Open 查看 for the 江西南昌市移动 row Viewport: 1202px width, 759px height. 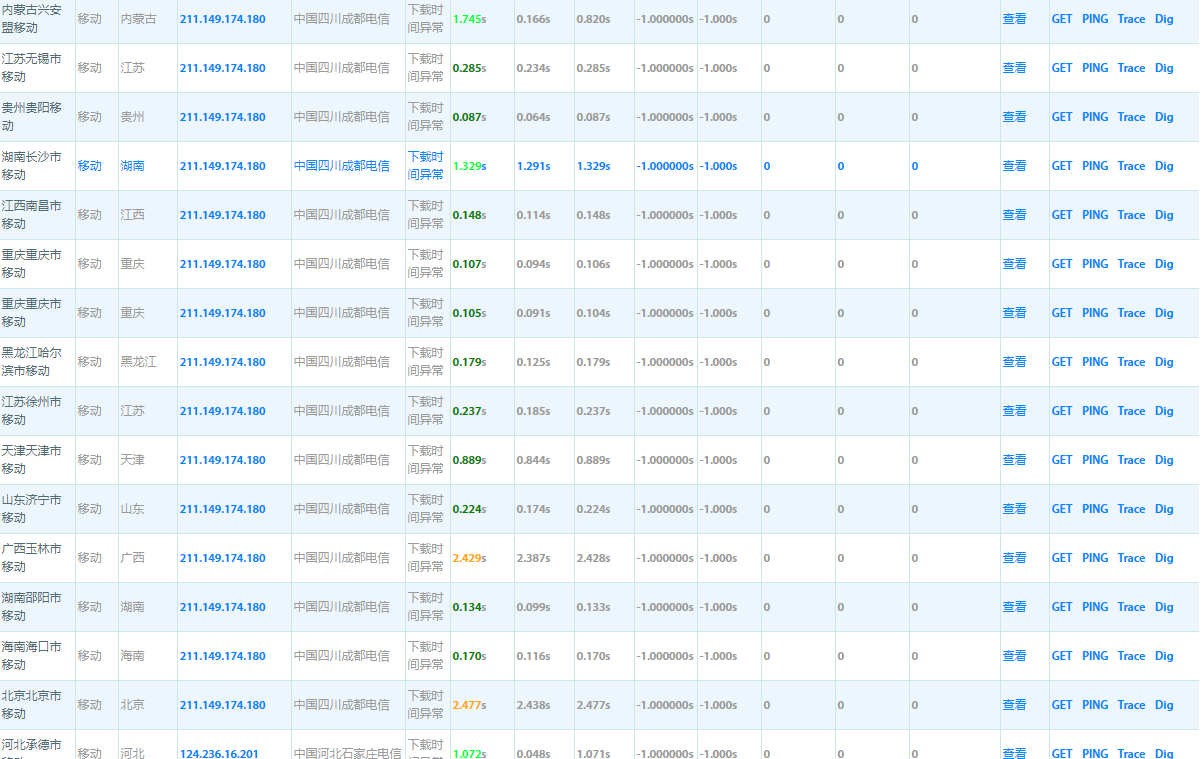[x=1014, y=215]
